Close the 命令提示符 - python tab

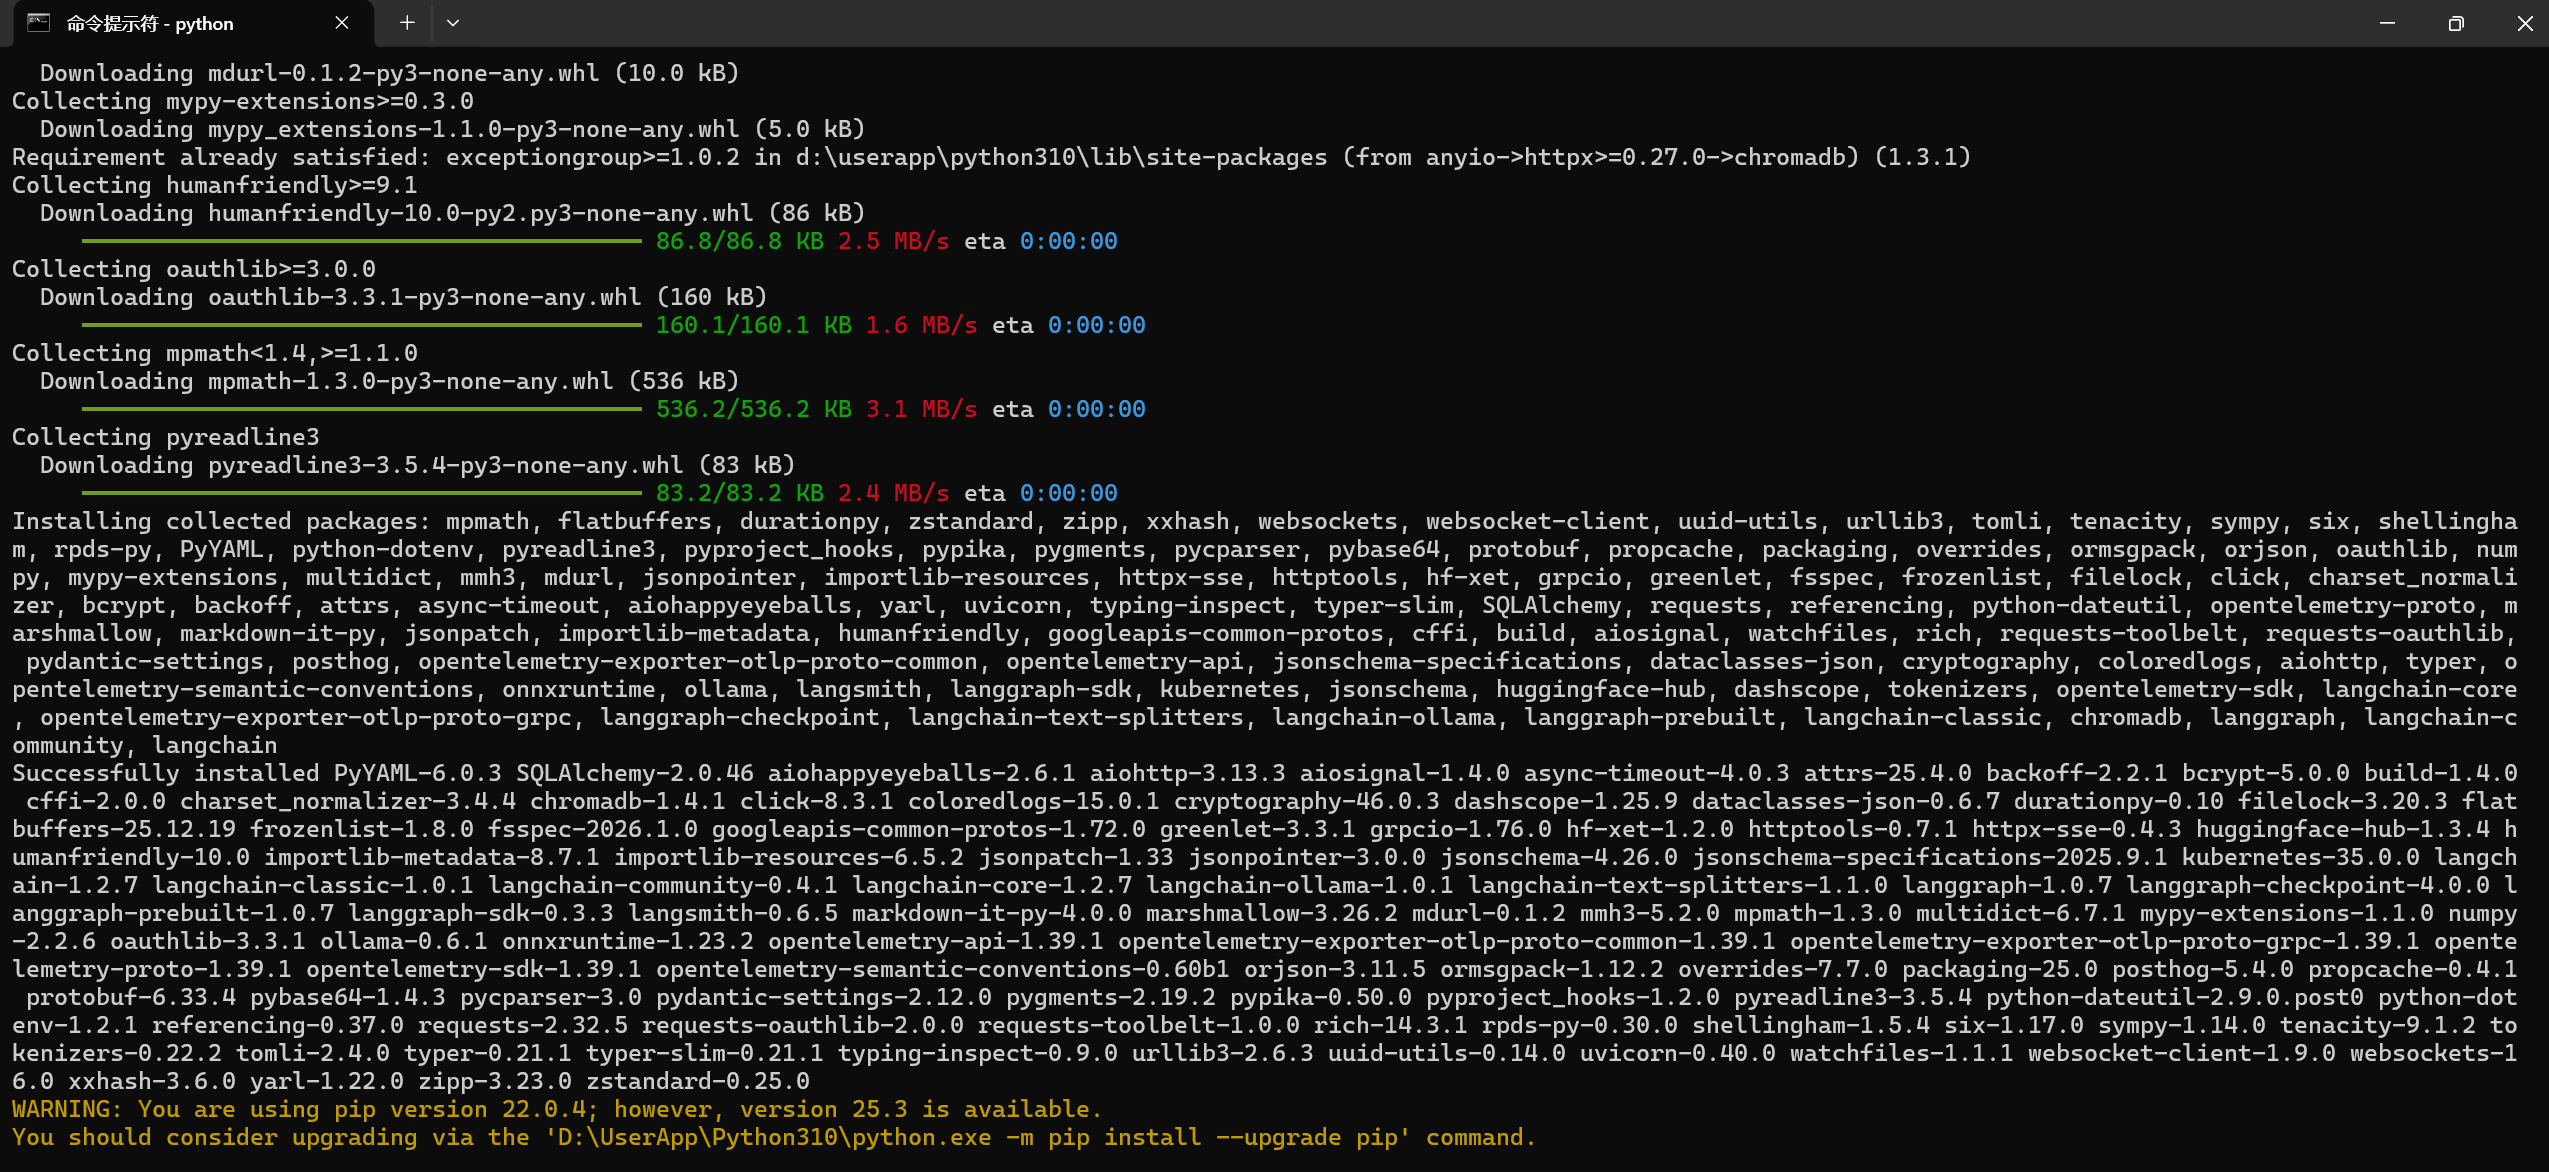coord(342,23)
